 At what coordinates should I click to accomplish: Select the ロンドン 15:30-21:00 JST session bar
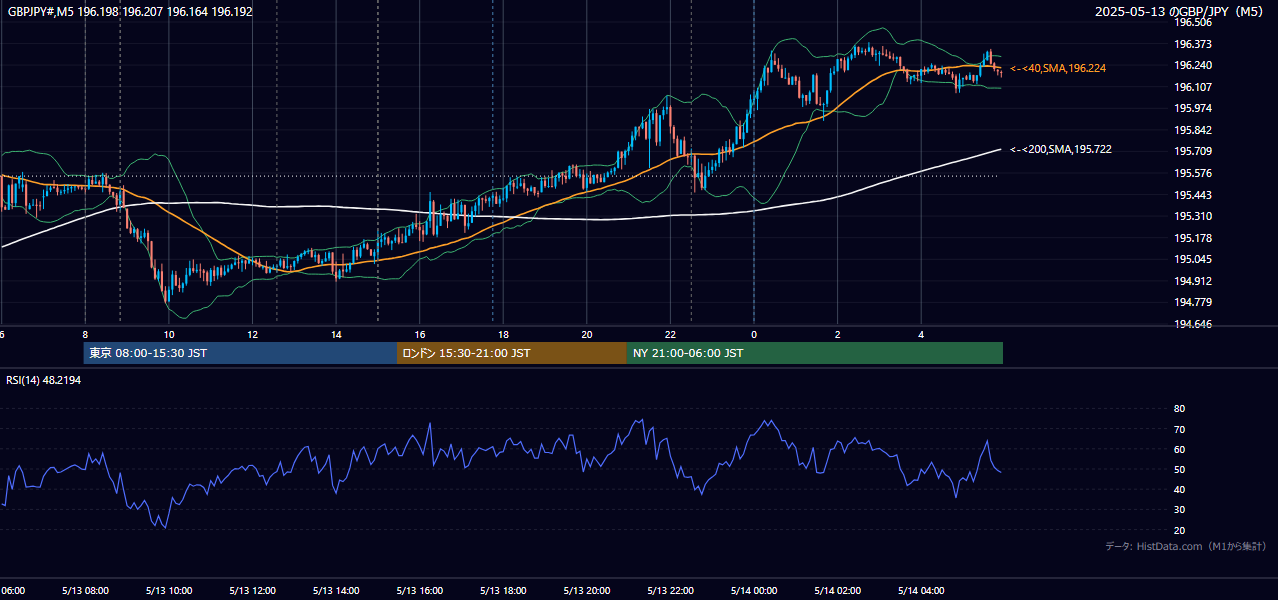(x=512, y=353)
